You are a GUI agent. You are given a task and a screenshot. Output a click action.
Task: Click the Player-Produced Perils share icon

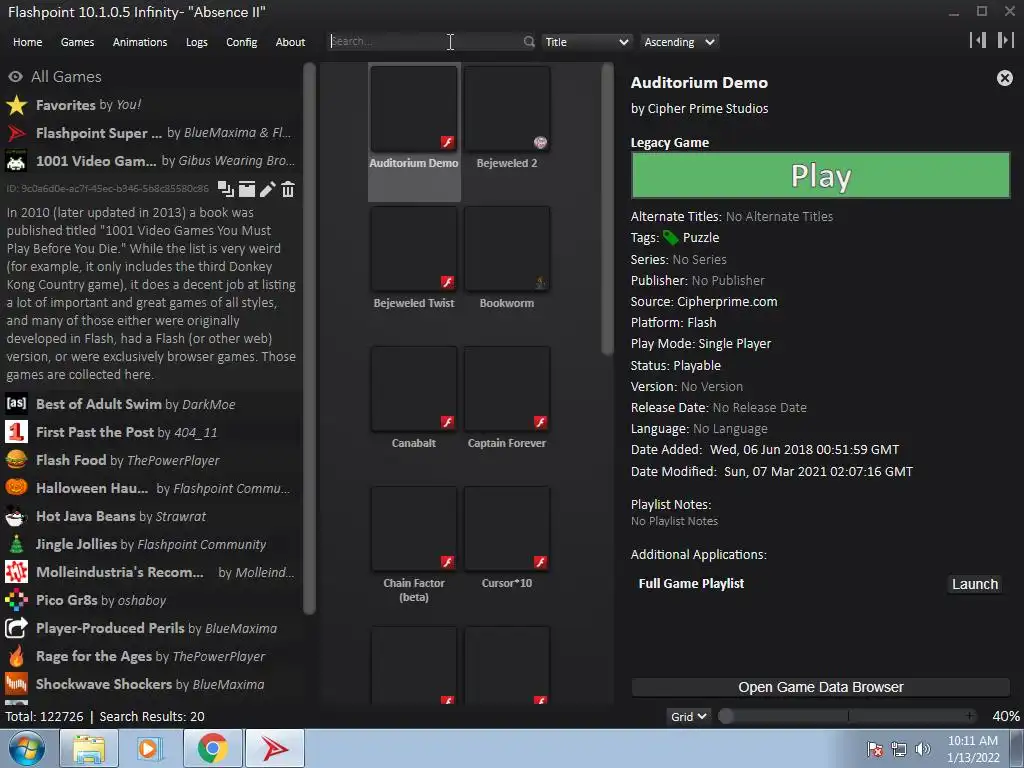[16, 628]
